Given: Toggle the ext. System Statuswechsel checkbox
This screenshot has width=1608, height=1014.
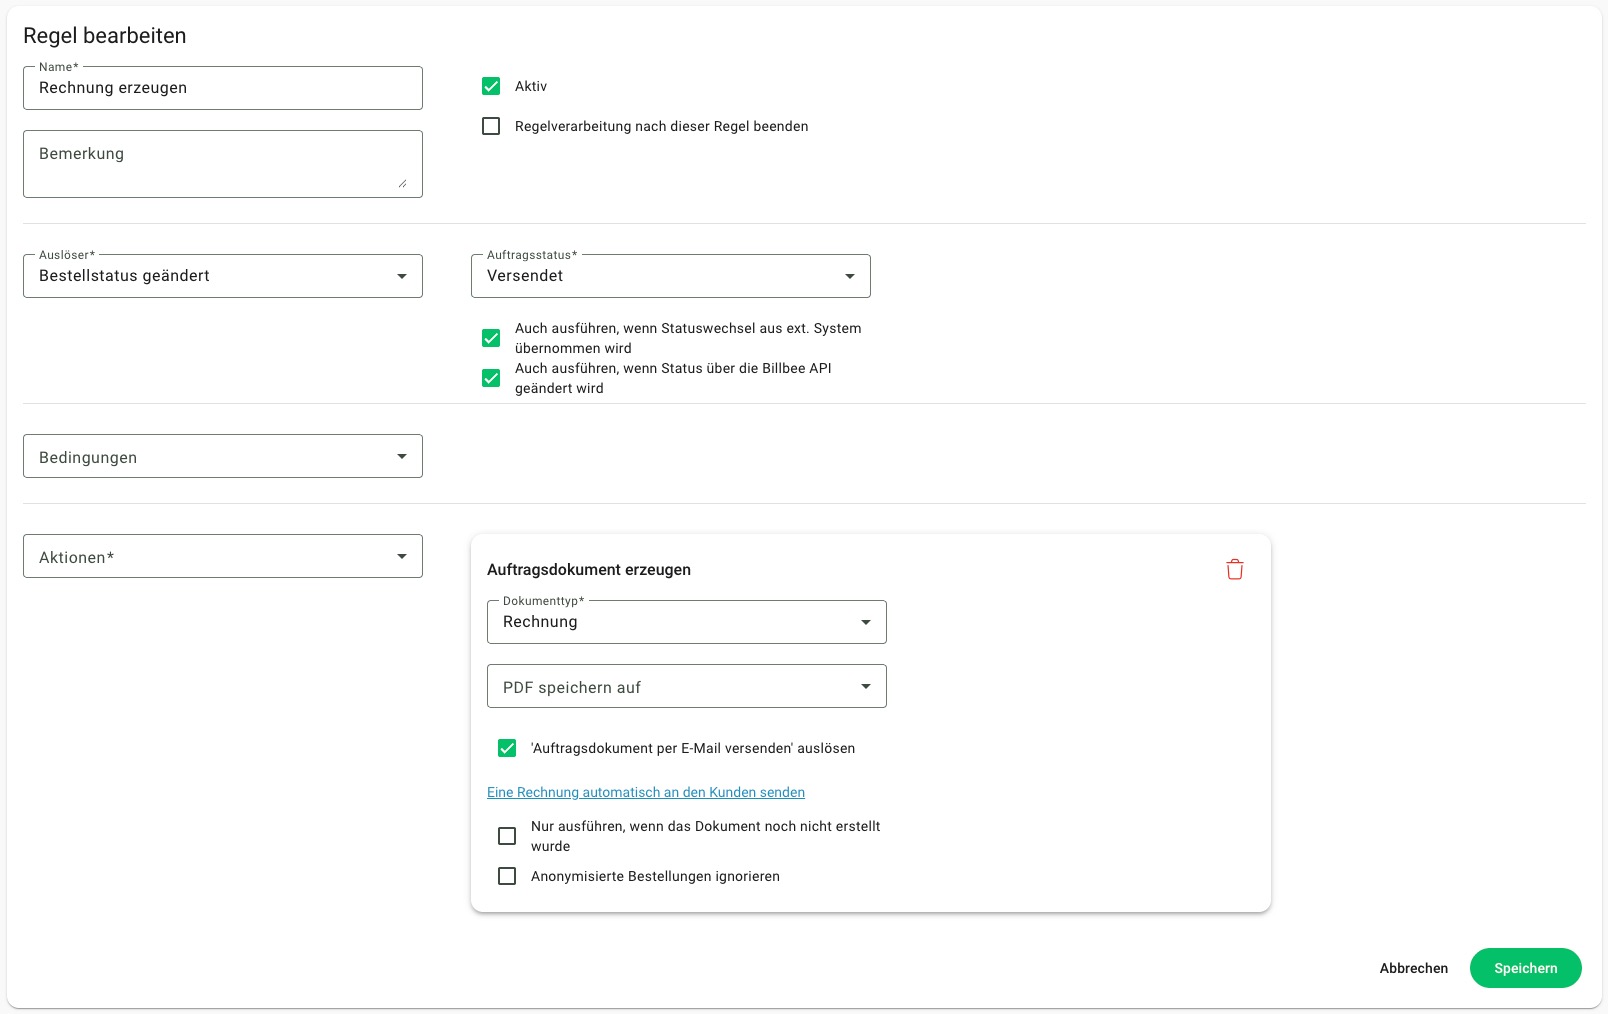Looking at the screenshot, I should 491,338.
